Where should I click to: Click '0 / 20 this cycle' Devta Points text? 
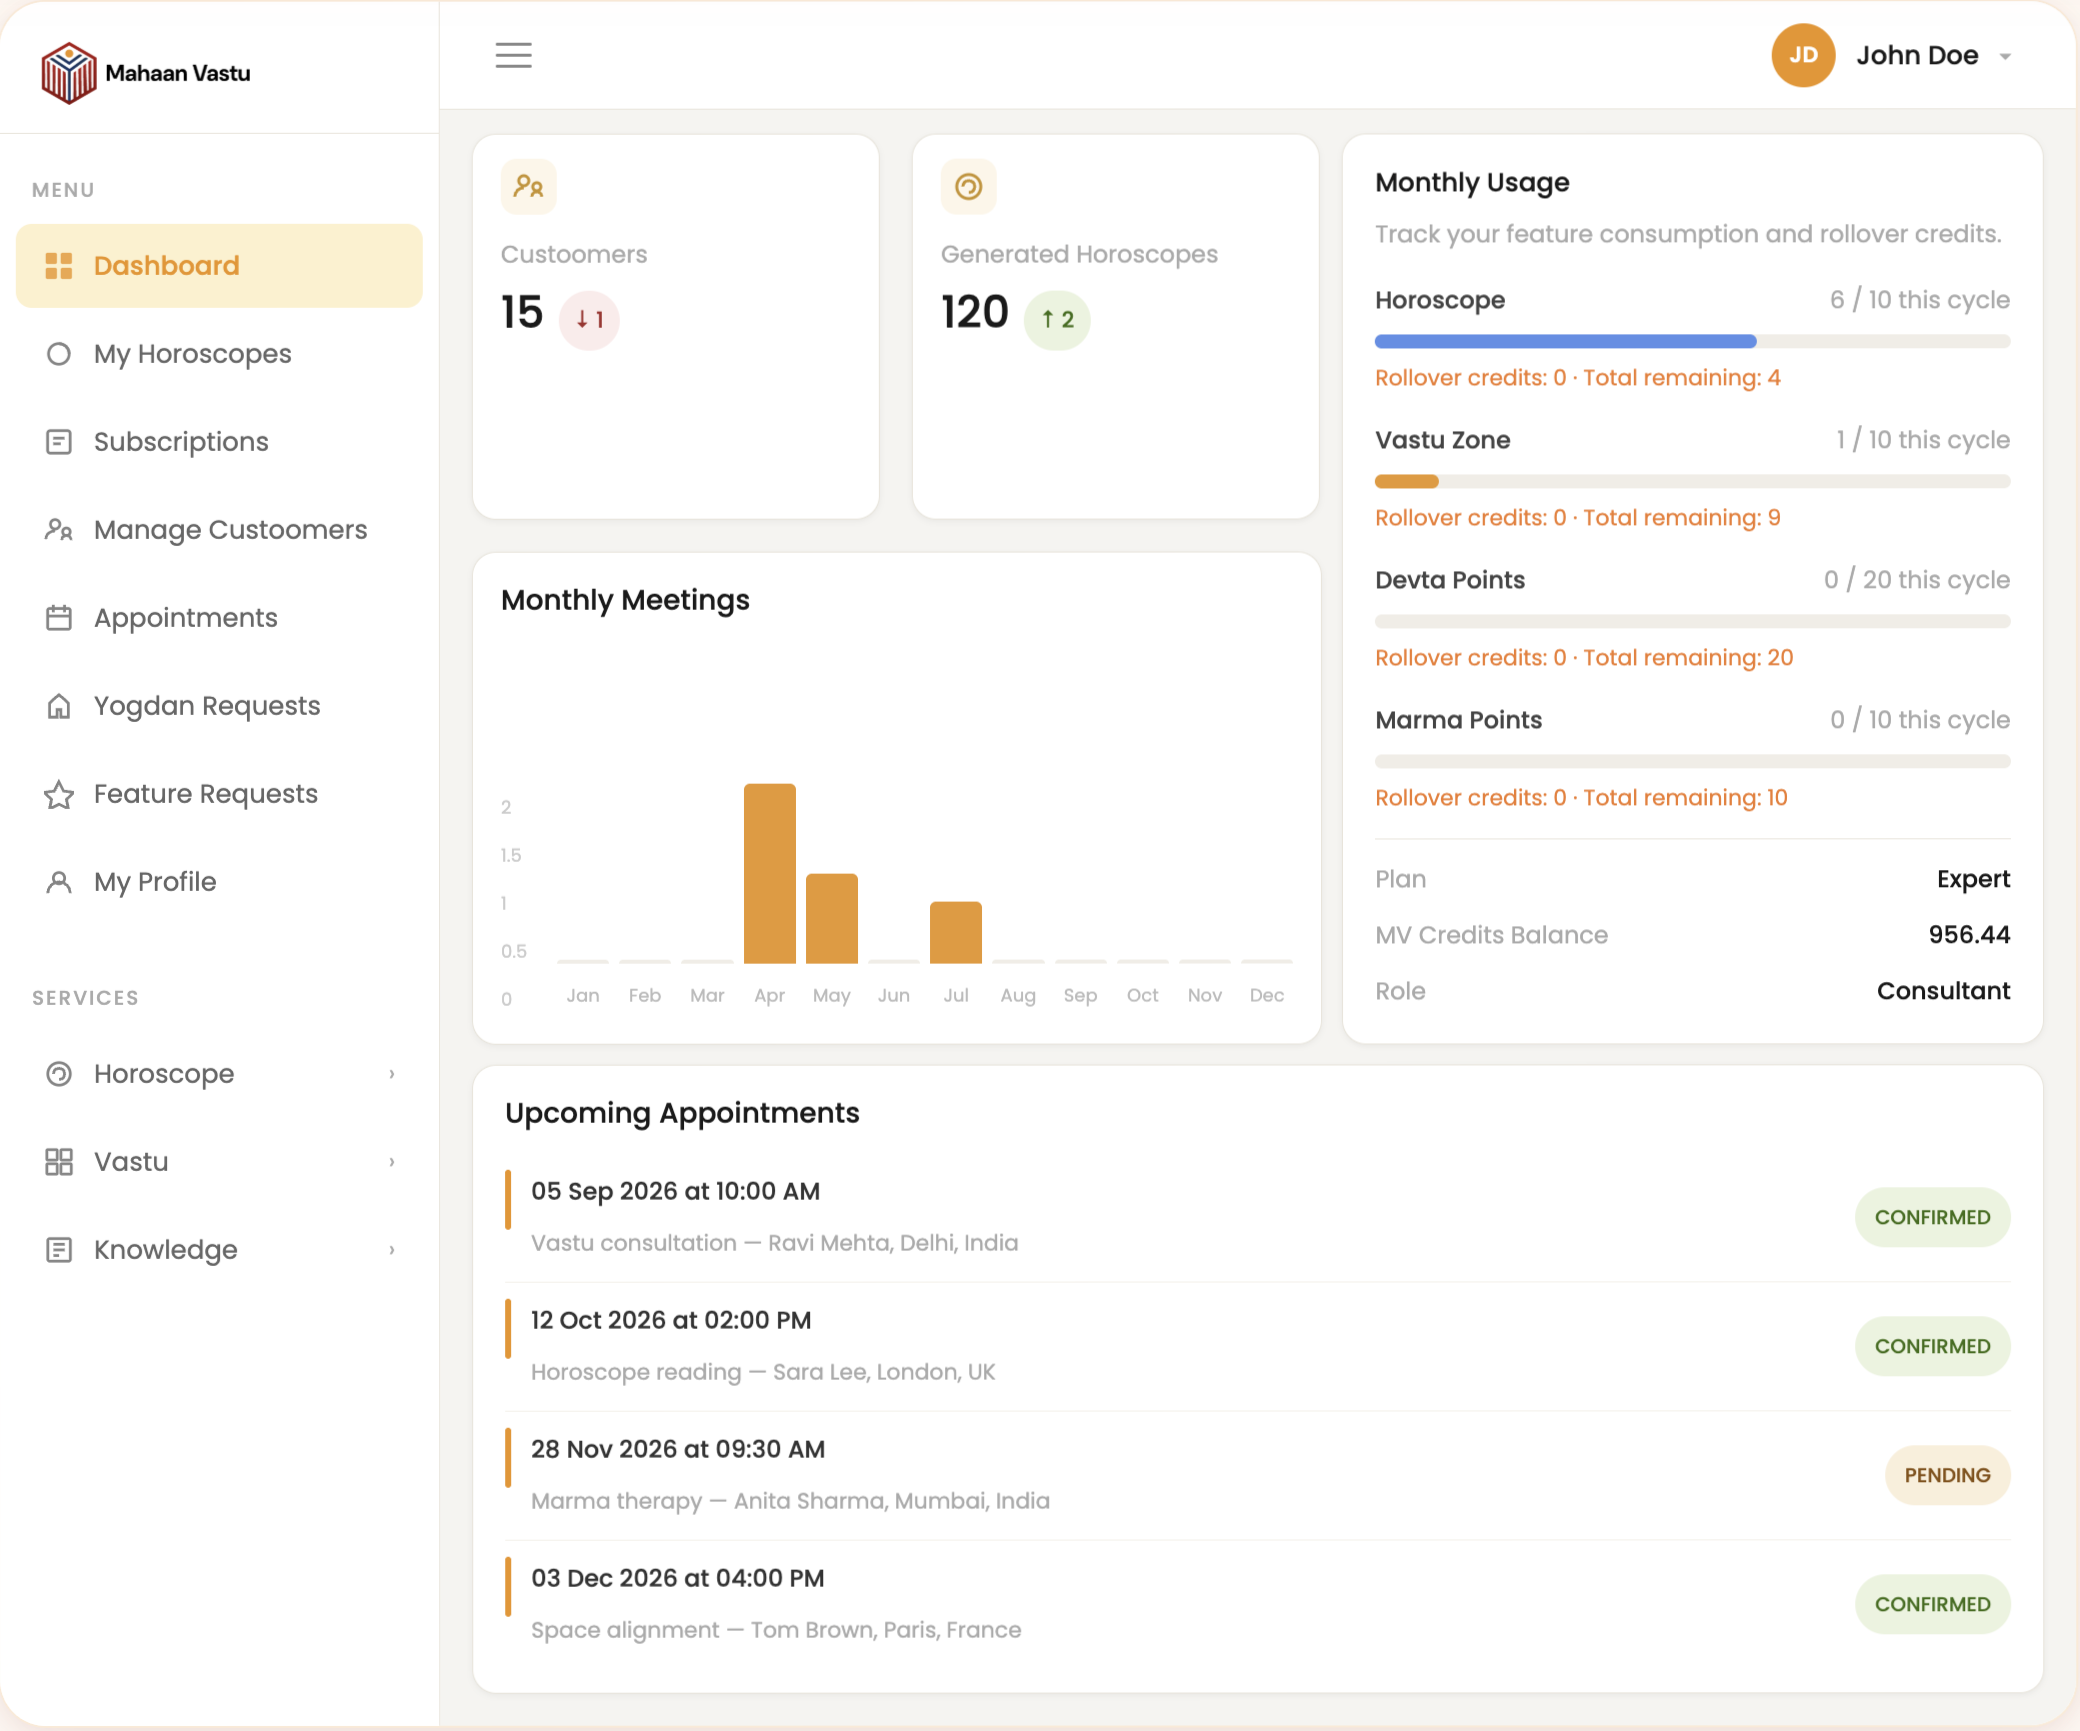coord(1916,580)
